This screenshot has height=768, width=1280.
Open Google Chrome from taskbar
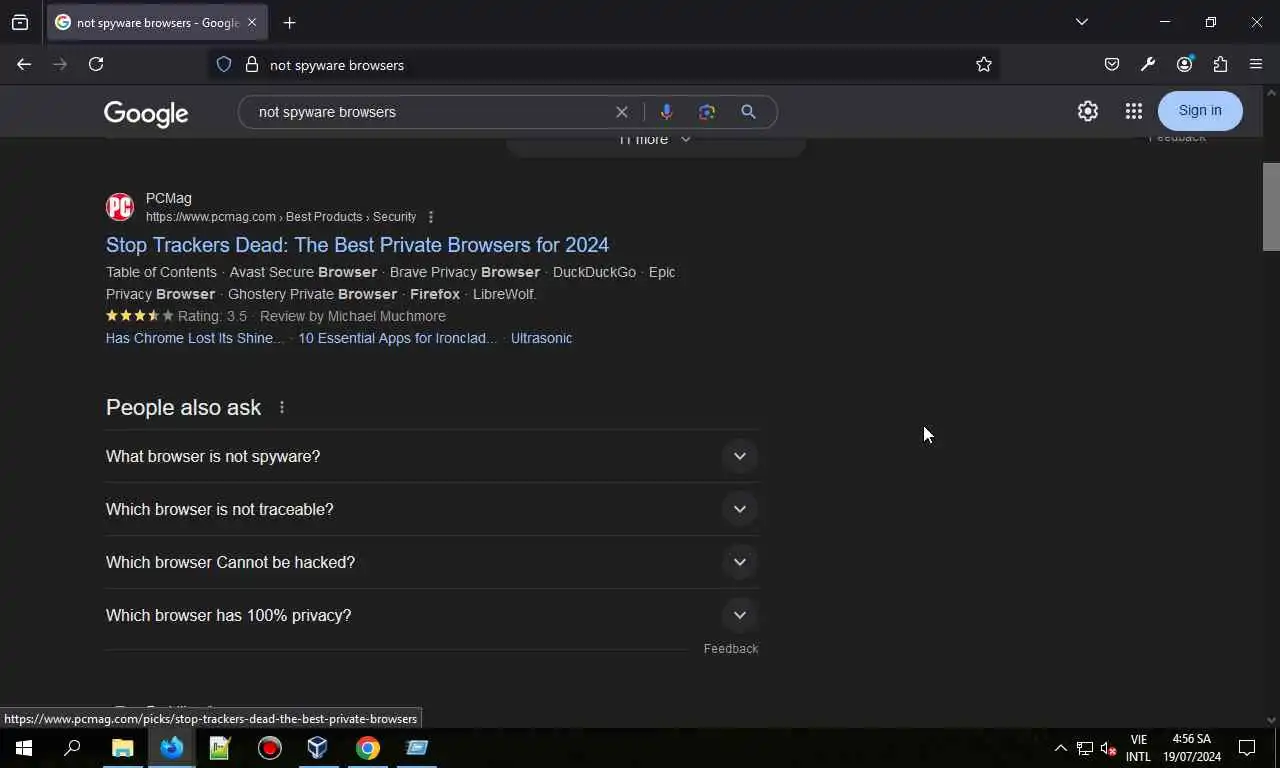[368, 748]
